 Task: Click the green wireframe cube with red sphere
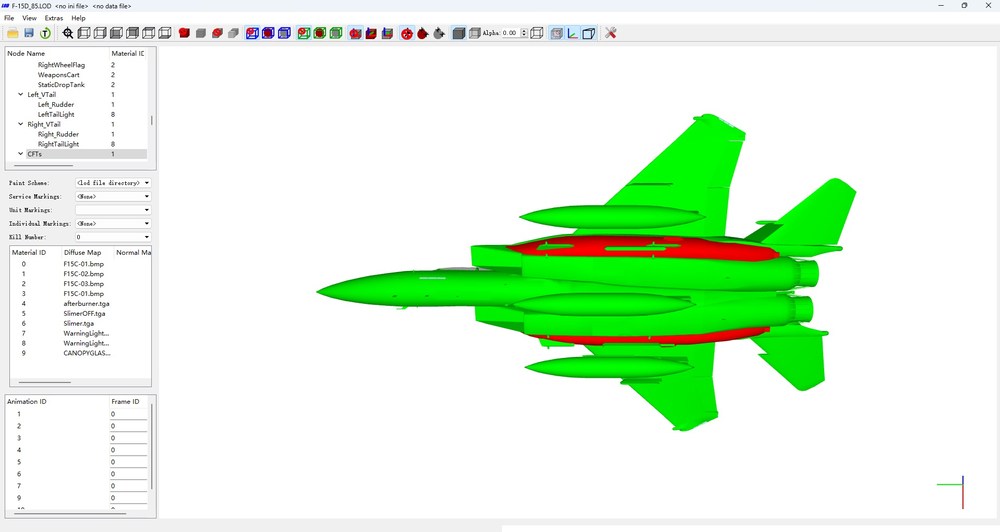pos(320,33)
